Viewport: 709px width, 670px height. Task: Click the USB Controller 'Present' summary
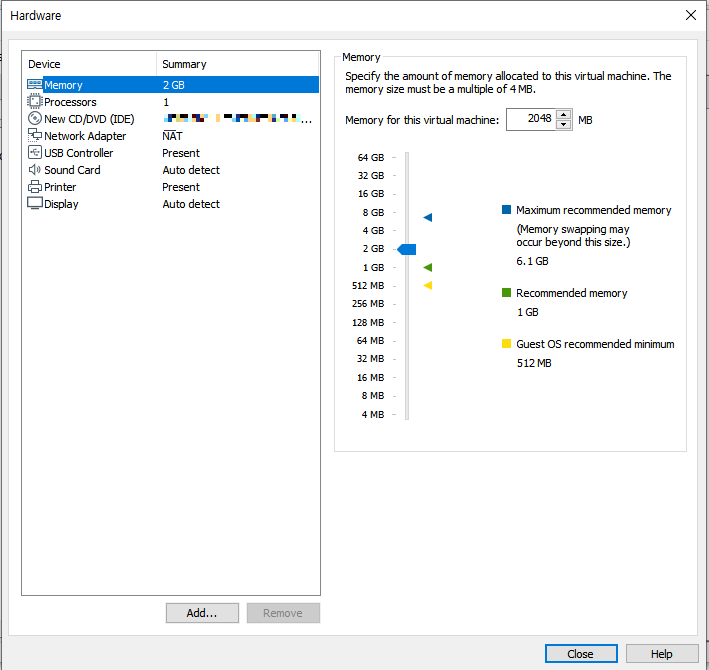(x=181, y=153)
